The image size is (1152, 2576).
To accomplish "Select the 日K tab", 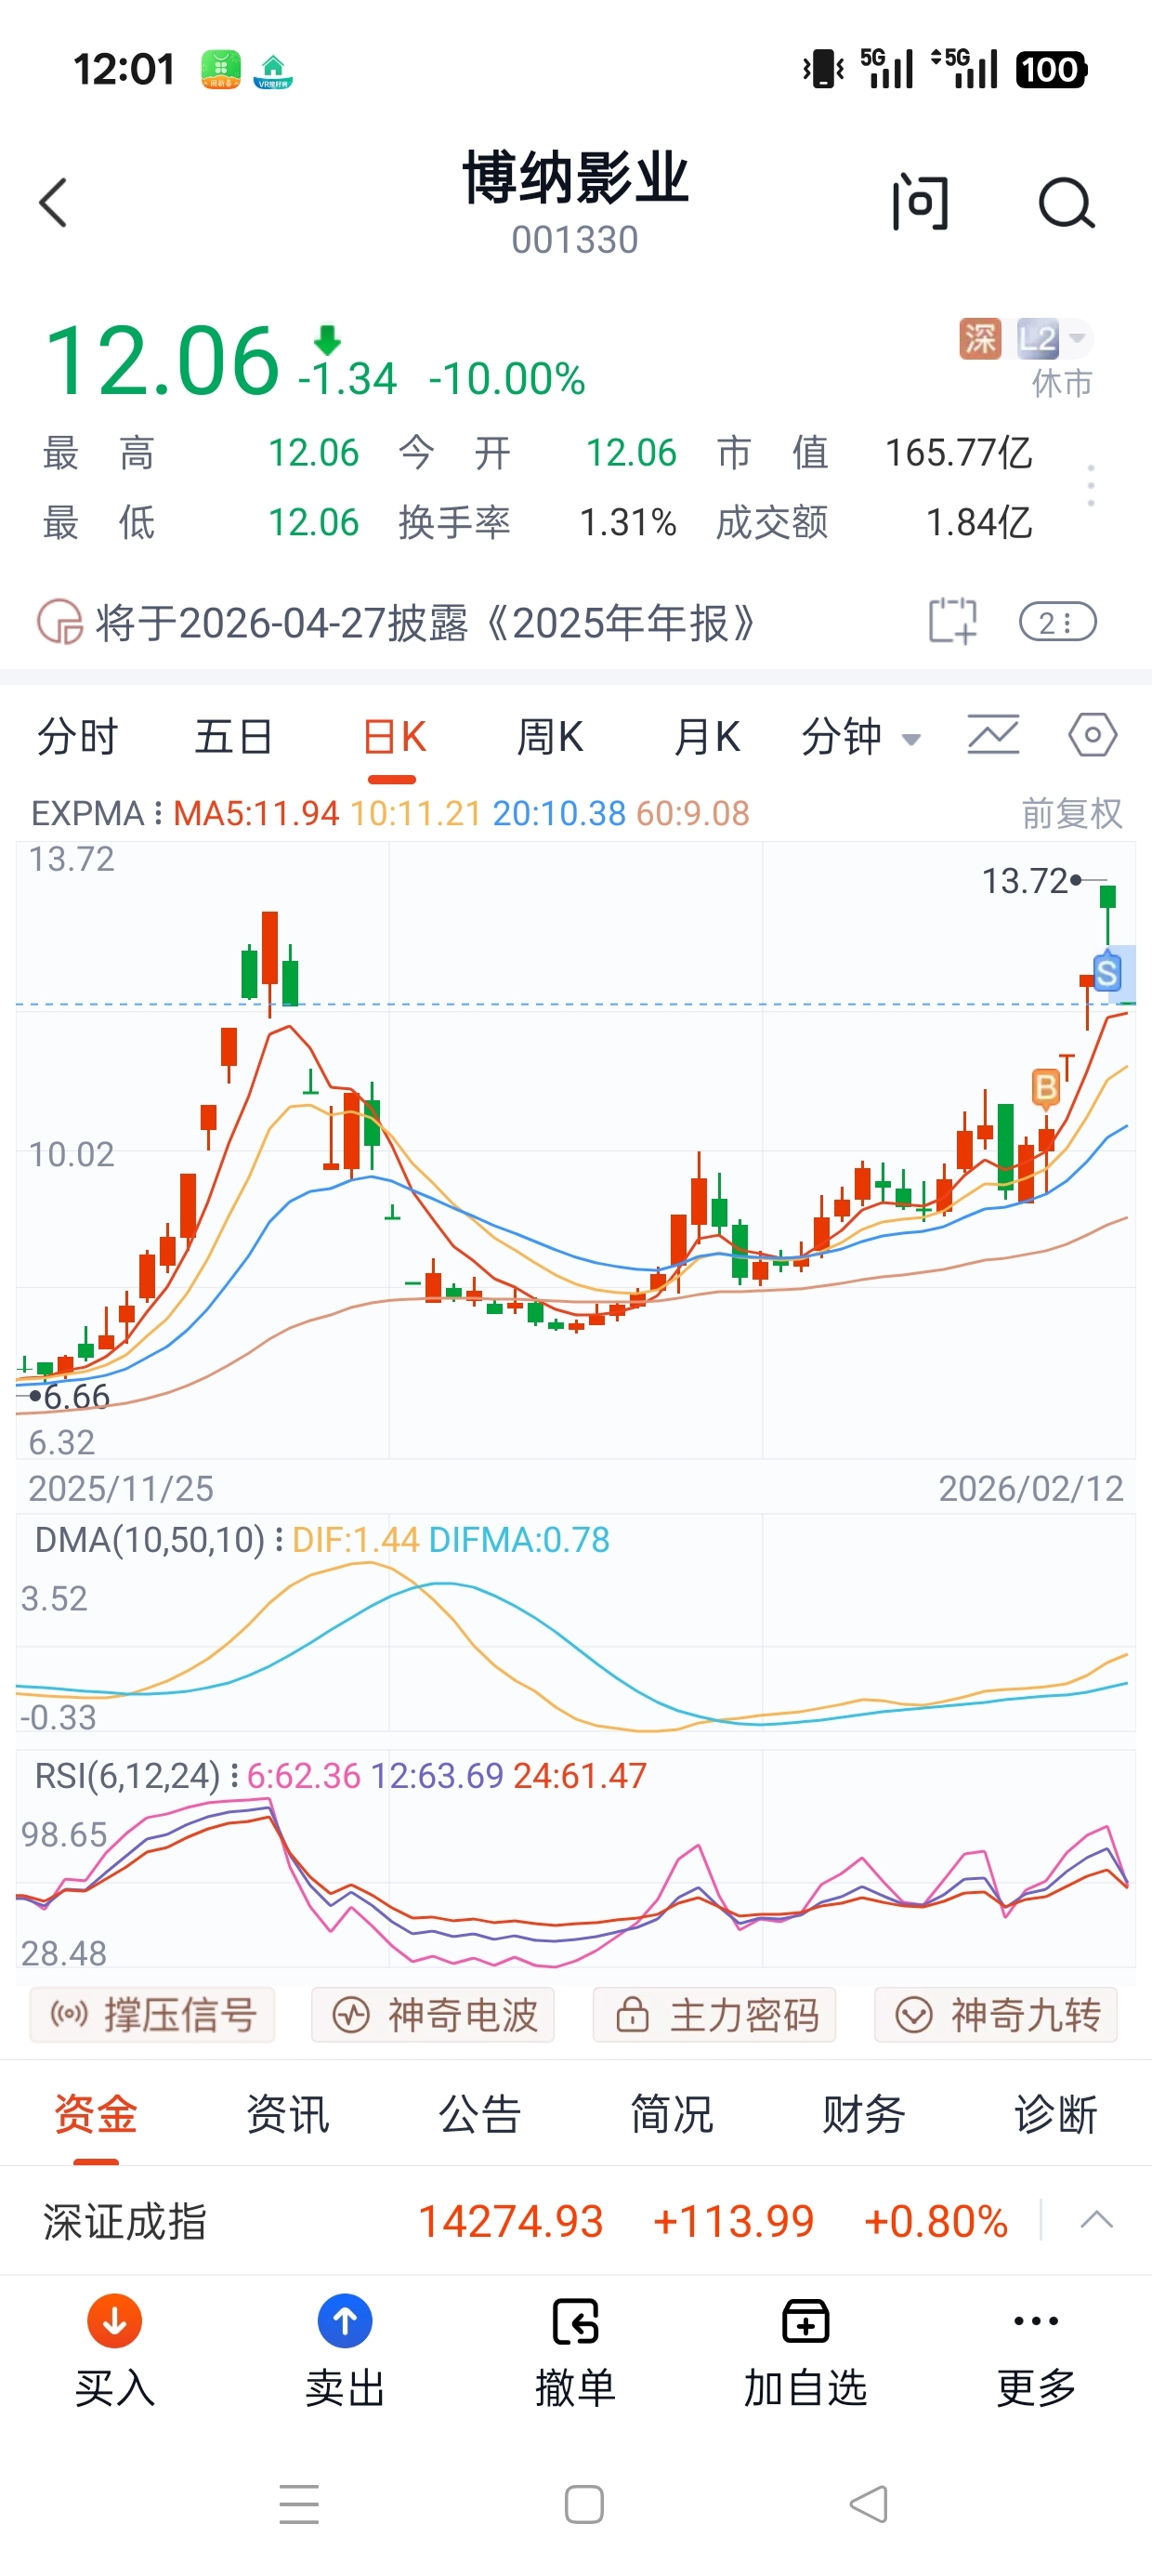I will (393, 737).
